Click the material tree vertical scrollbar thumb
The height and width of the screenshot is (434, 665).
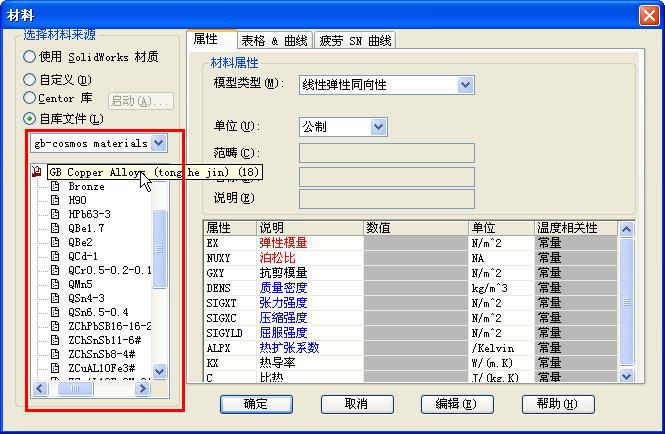[x=159, y=249]
